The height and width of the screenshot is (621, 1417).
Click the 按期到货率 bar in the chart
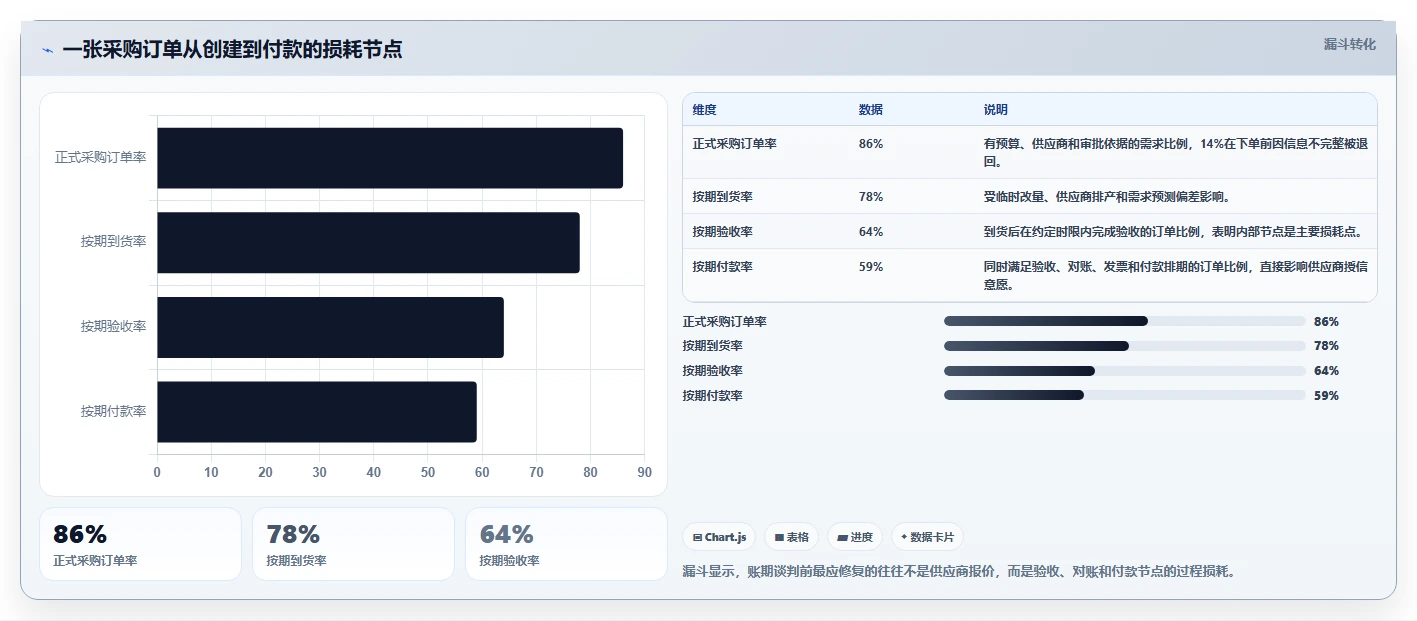pos(368,242)
